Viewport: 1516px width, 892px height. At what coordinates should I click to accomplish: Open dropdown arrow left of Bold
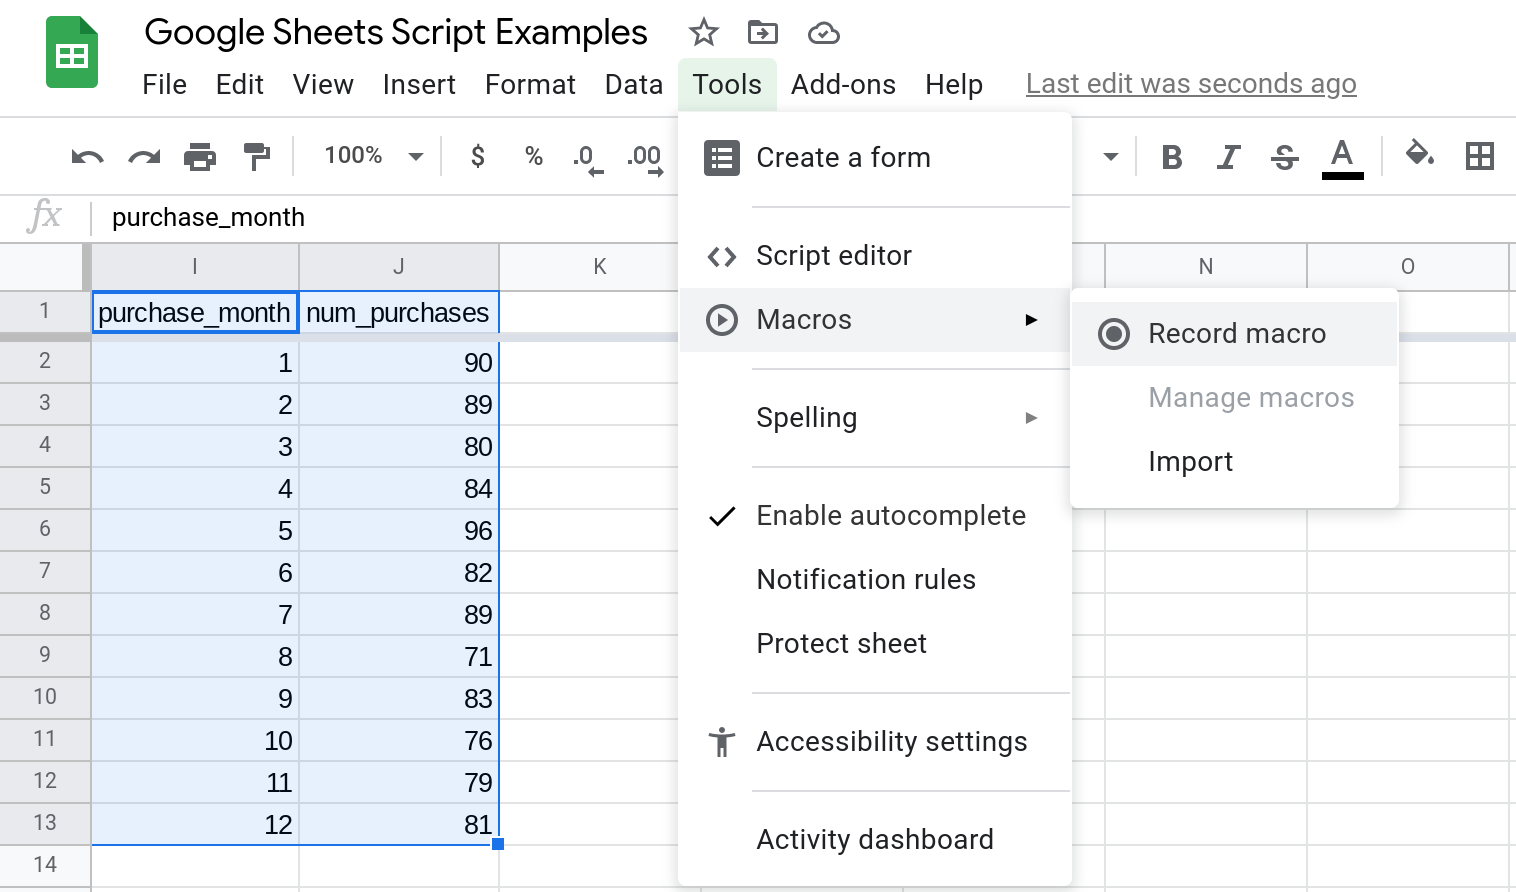(1110, 157)
